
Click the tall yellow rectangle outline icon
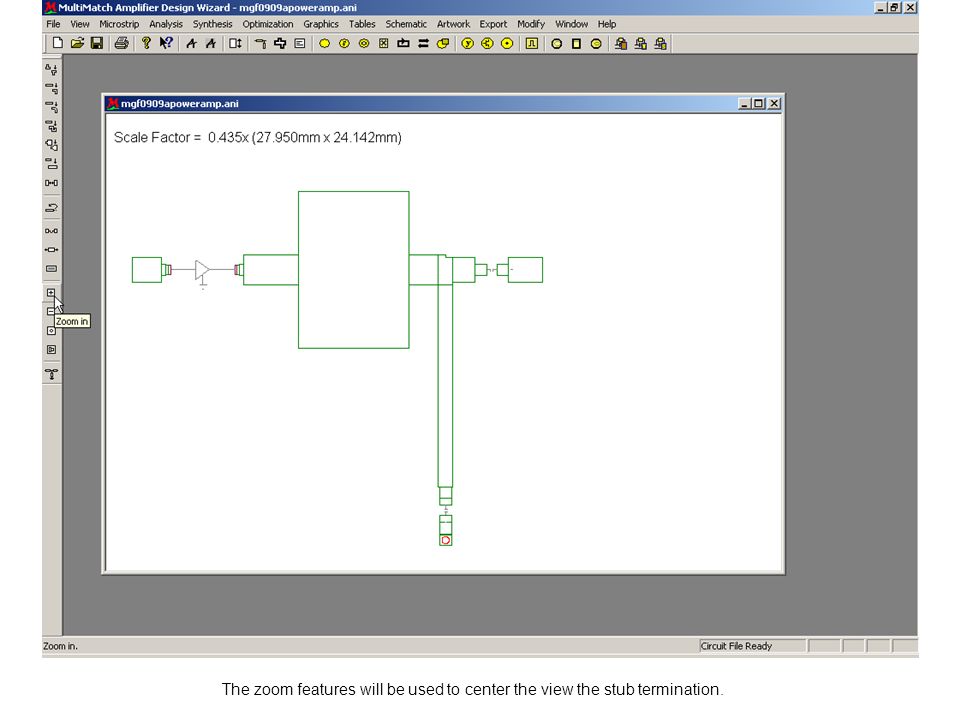pyautogui.click(x=576, y=43)
